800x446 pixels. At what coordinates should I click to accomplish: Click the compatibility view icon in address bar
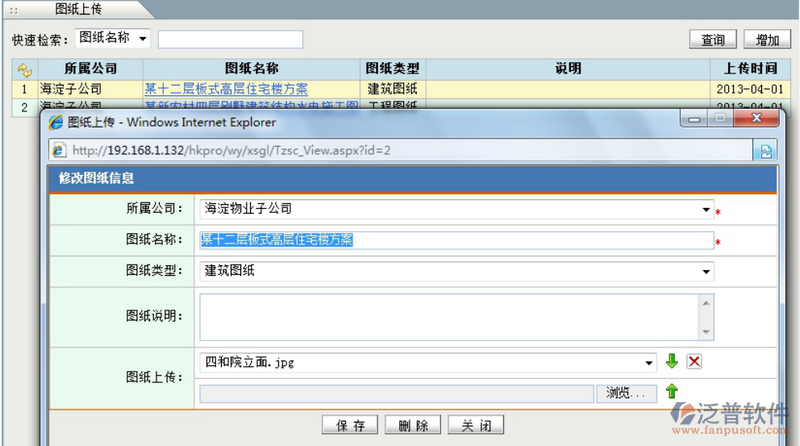tap(766, 150)
